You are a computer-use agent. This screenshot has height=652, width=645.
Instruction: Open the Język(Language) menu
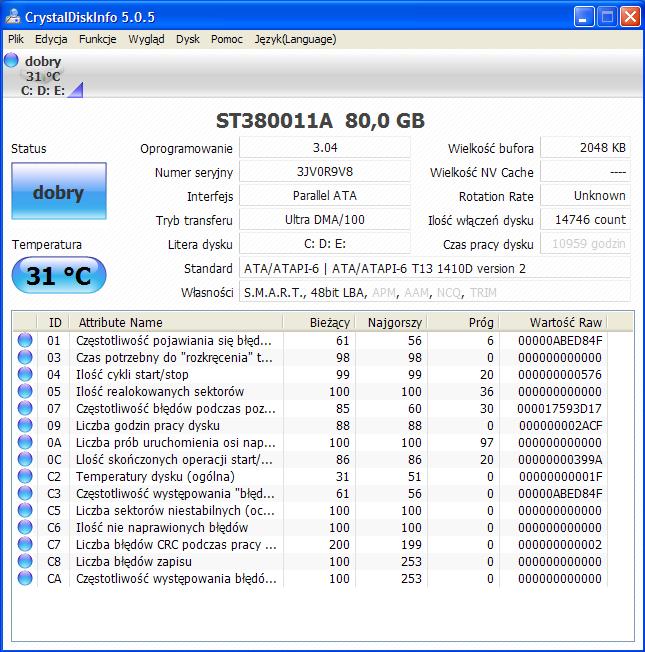coord(295,39)
